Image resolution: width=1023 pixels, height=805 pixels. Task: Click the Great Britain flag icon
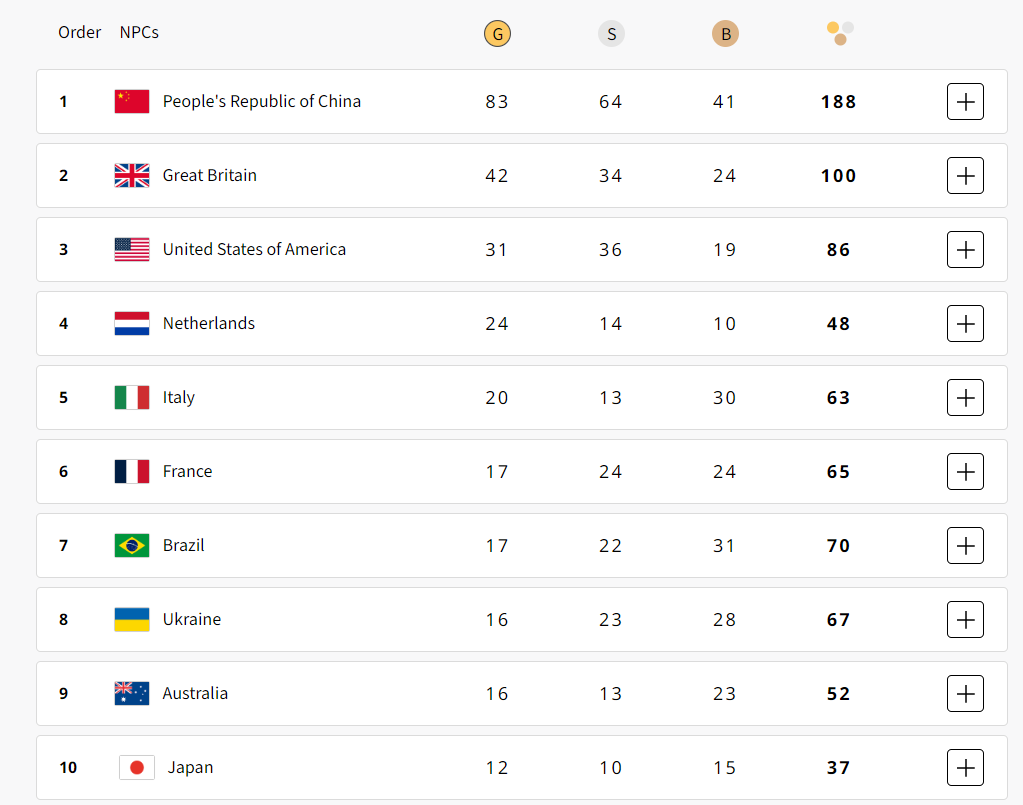click(132, 175)
